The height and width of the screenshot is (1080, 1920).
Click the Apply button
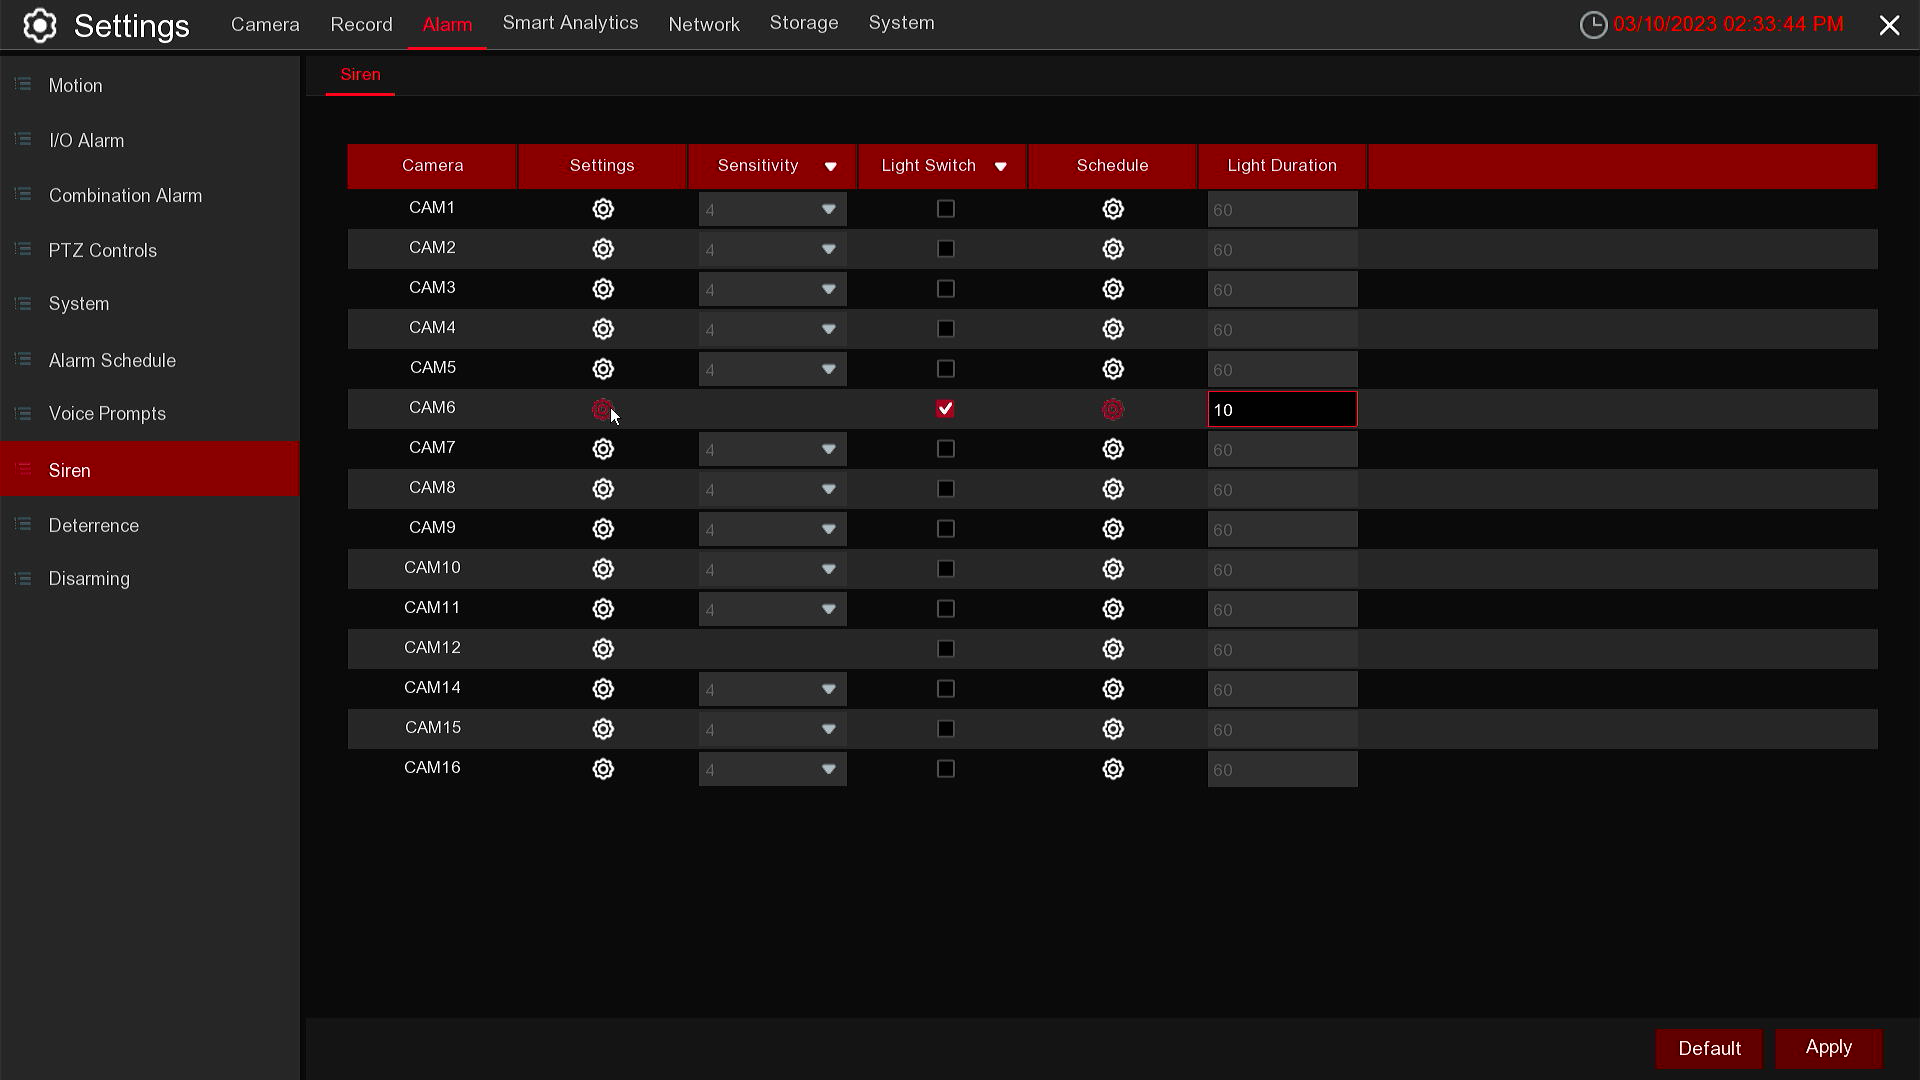coord(1828,1047)
